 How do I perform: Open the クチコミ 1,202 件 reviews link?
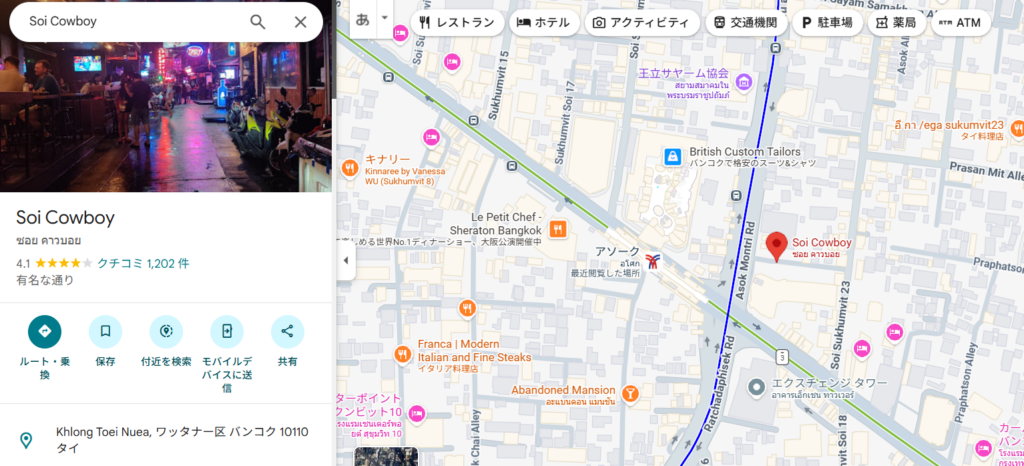(x=143, y=264)
